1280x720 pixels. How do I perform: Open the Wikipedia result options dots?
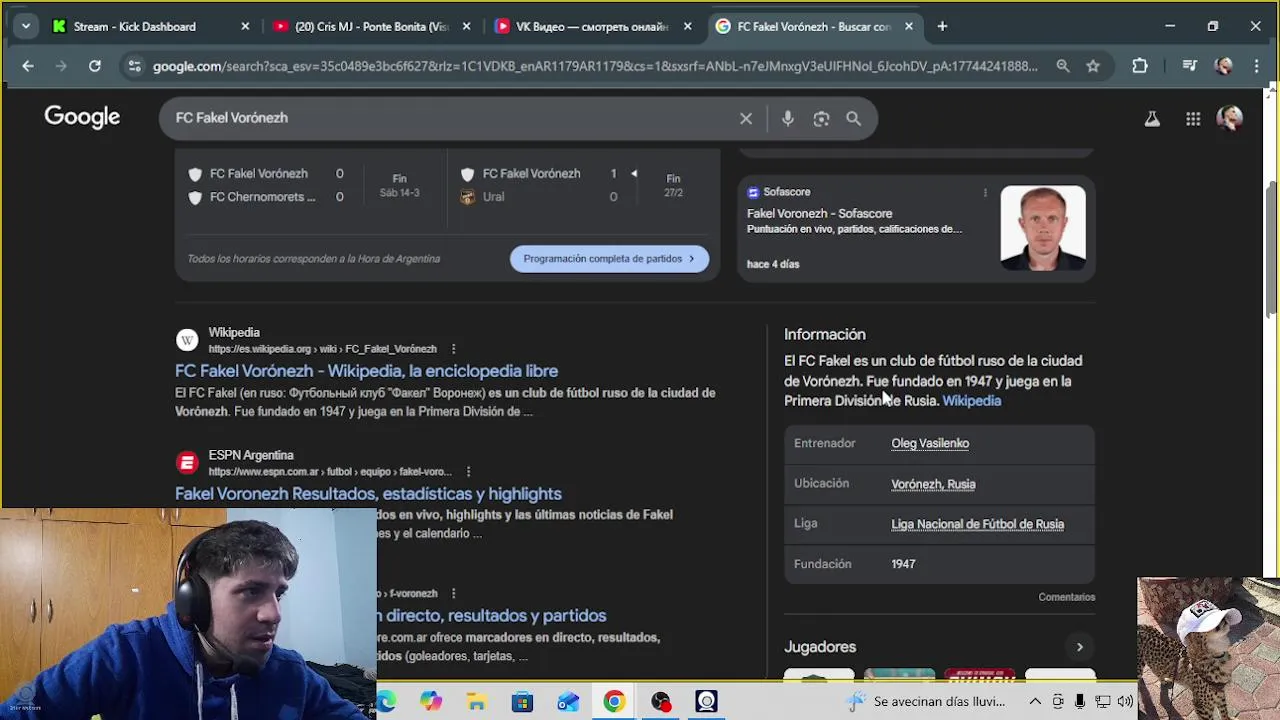[x=453, y=349]
